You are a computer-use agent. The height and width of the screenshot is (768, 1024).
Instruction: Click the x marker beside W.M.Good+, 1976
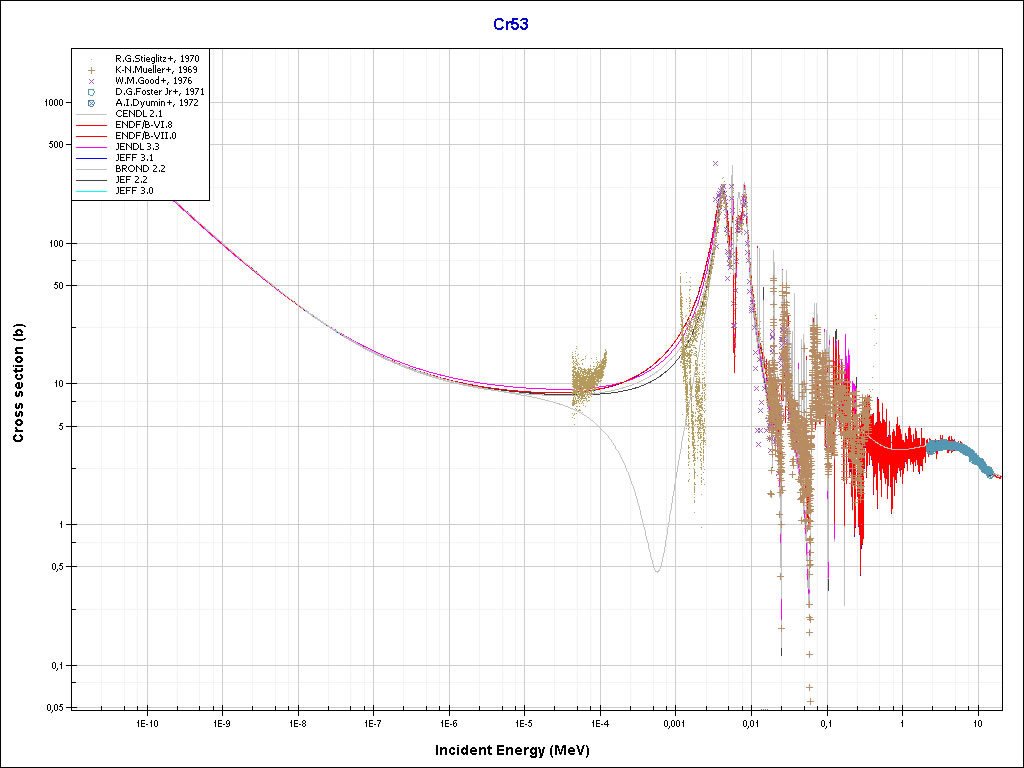(x=91, y=81)
